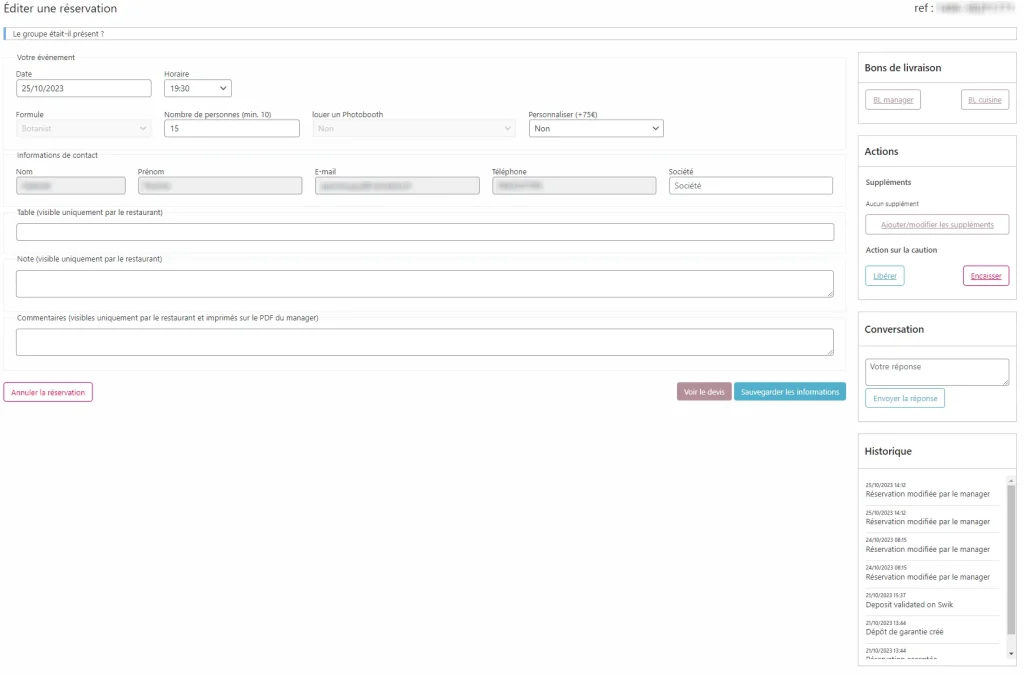1024x675 pixels.
Task: Click the Téléphone contact field
Action: (574, 186)
